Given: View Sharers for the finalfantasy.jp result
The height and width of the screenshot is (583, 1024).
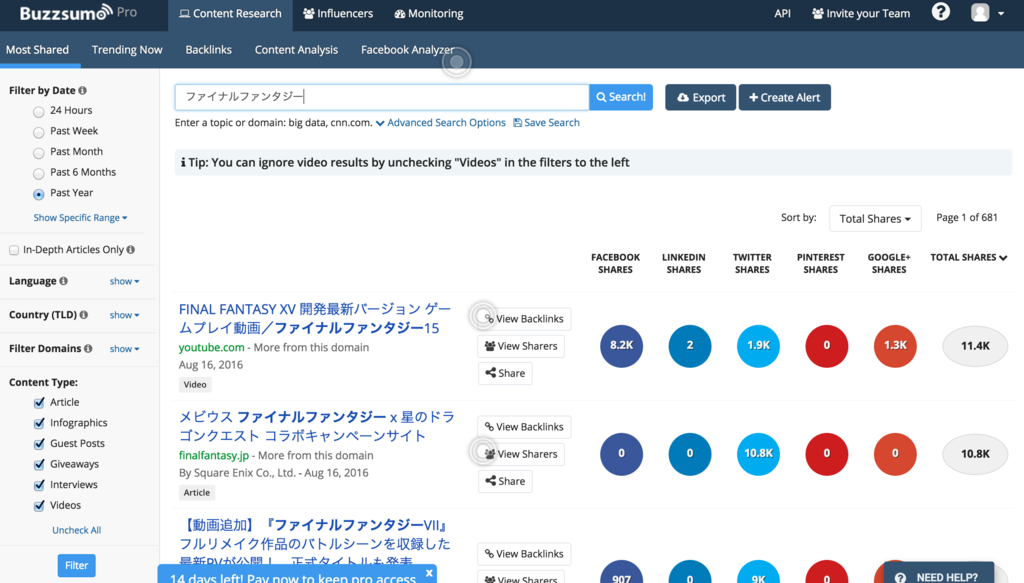Looking at the screenshot, I should point(521,454).
